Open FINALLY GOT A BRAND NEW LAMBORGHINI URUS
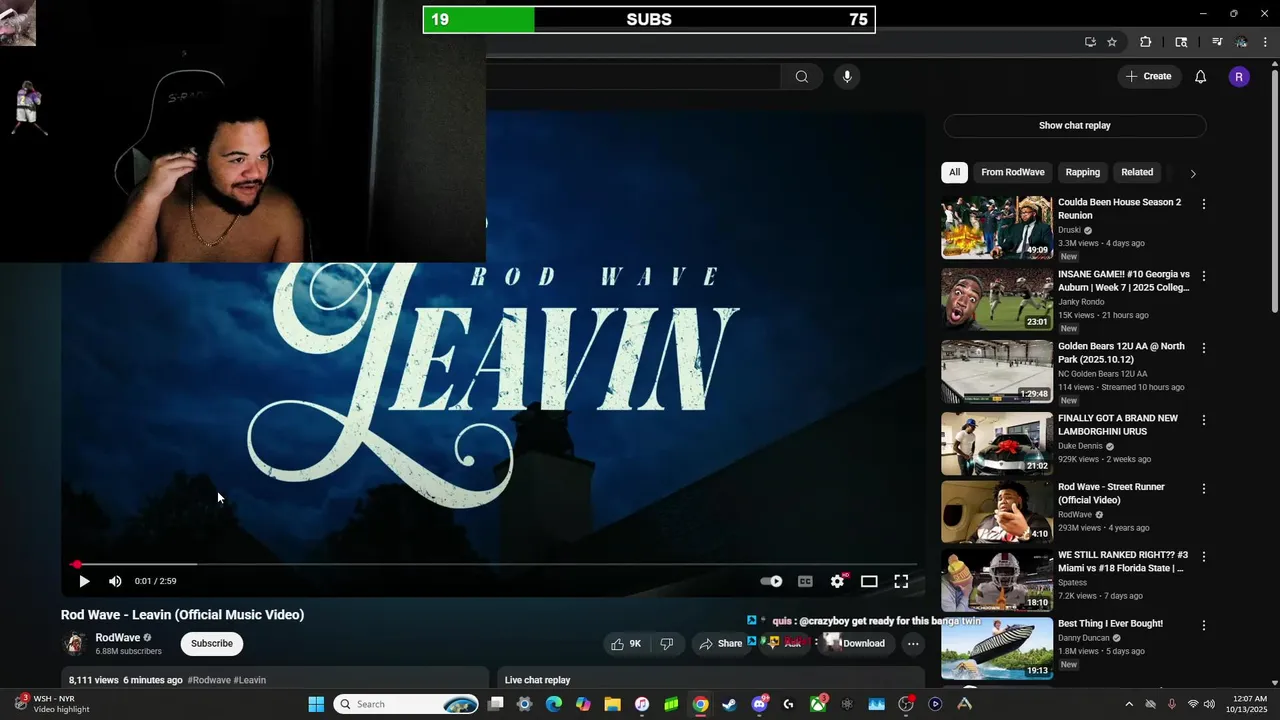Viewport: 1280px width, 720px height. [x=997, y=444]
